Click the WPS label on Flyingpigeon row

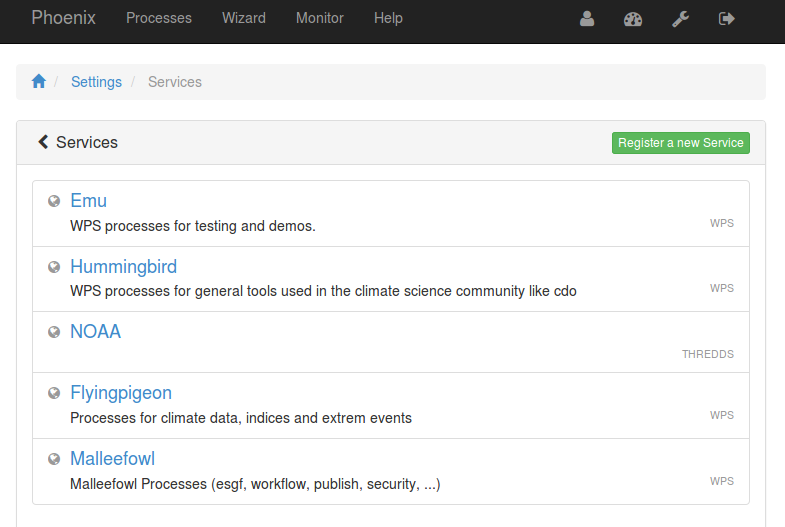721,415
